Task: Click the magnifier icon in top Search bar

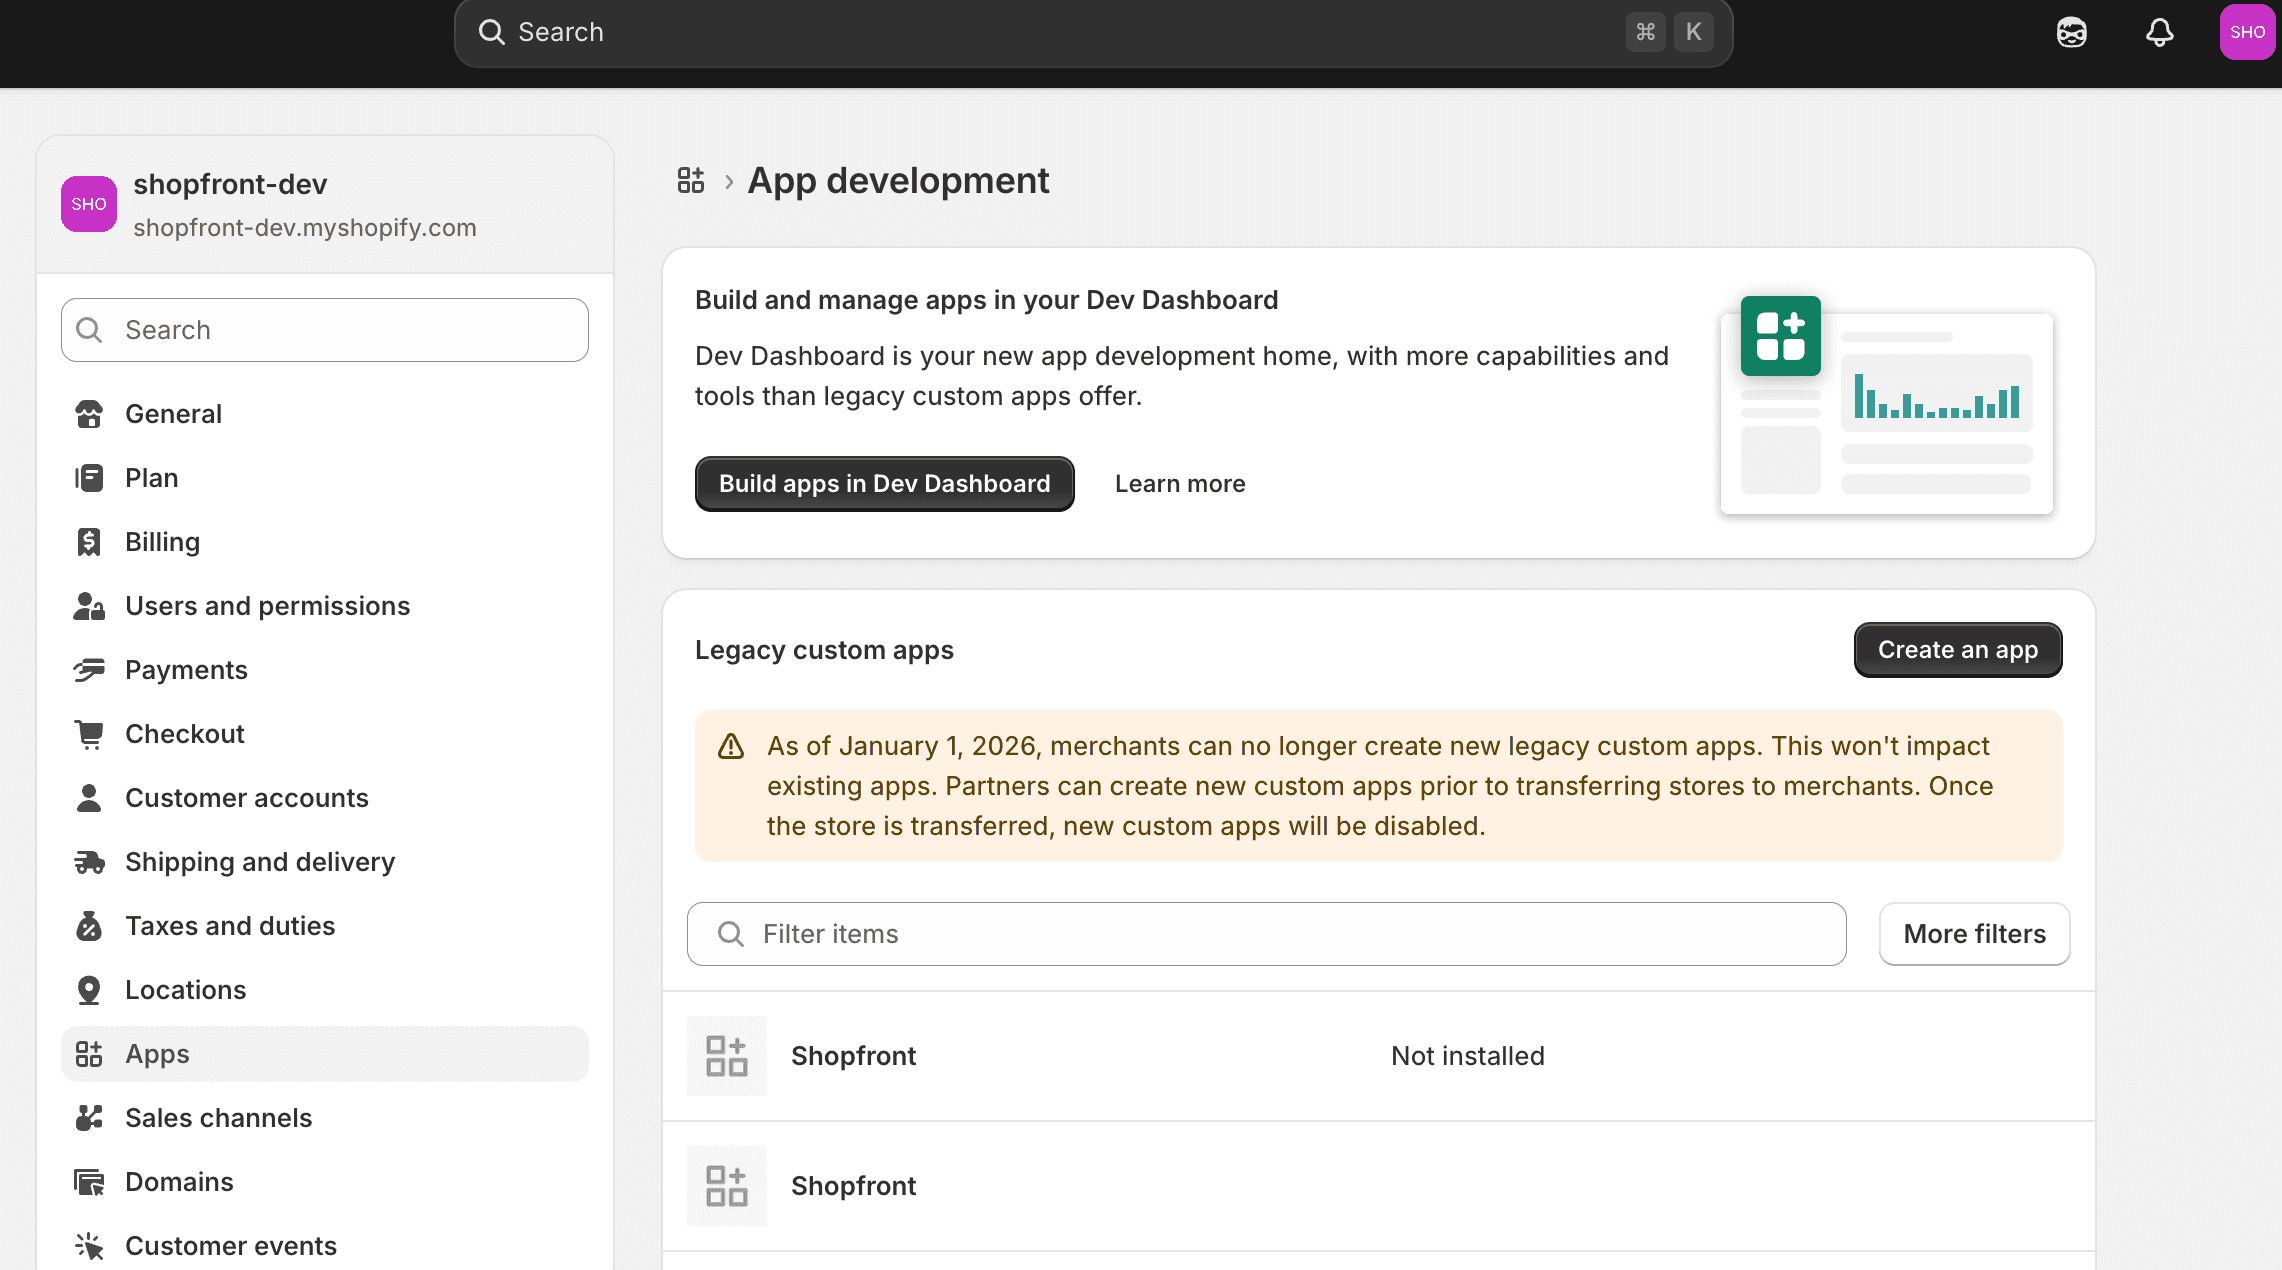Action: click(491, 32)
